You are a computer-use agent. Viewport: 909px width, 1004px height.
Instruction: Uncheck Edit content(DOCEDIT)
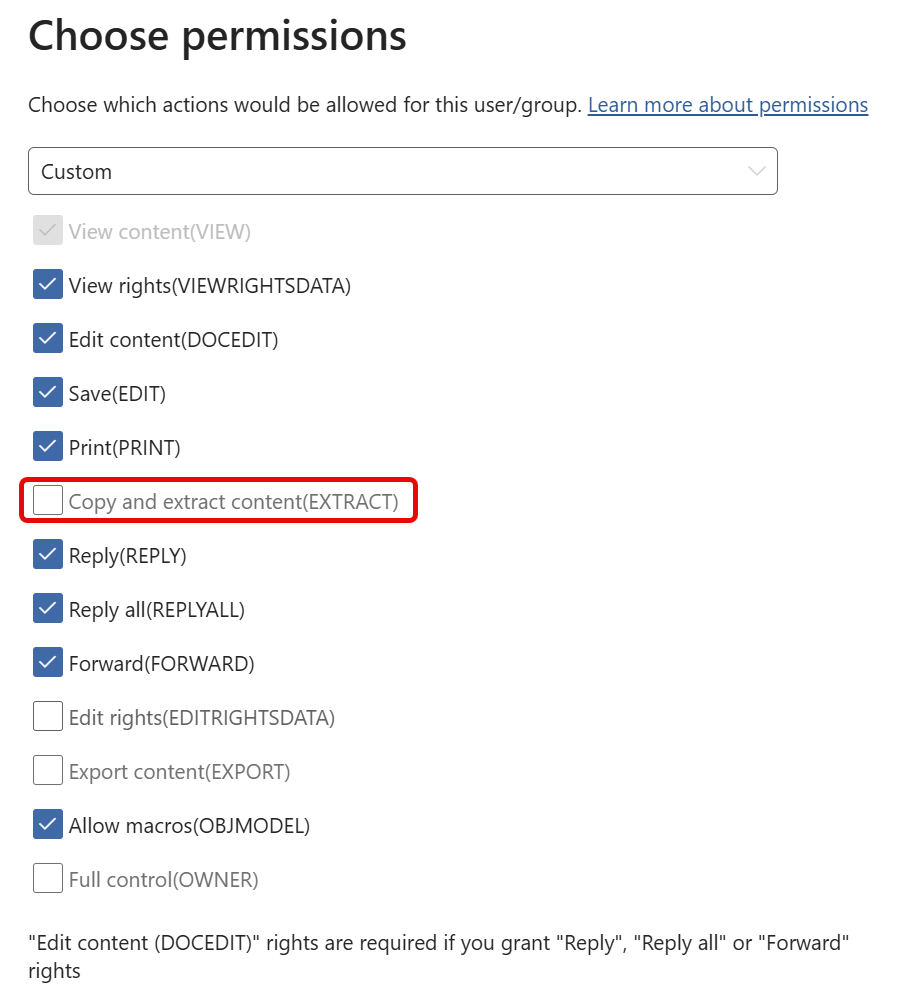(47, 338)
